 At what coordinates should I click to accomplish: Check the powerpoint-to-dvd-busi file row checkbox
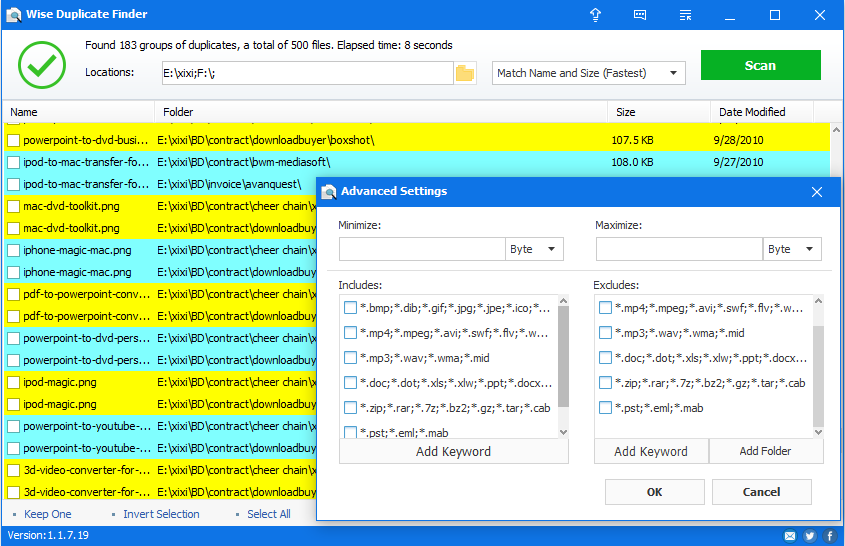13,140
